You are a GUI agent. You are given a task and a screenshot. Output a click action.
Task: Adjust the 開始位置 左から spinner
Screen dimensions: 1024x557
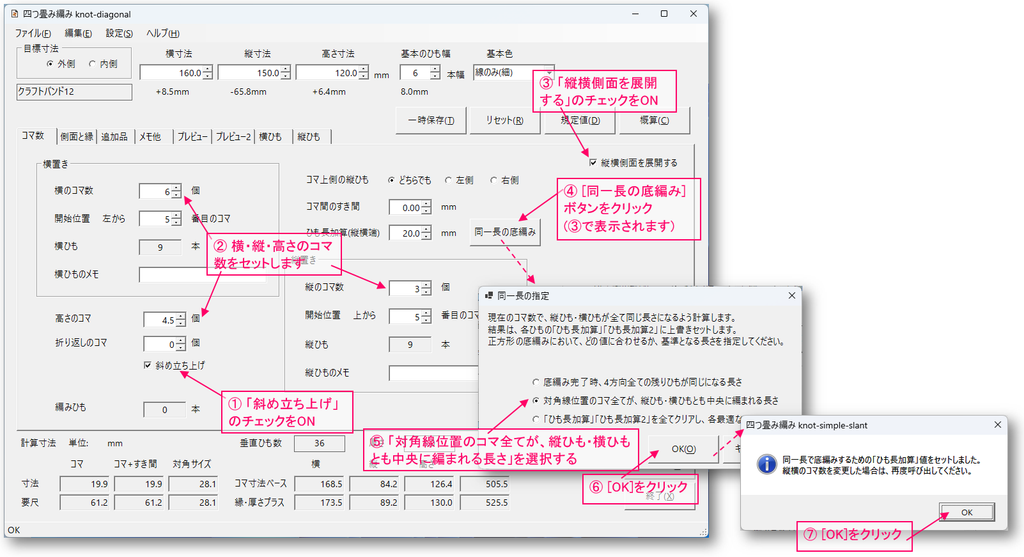coord(176,219)
